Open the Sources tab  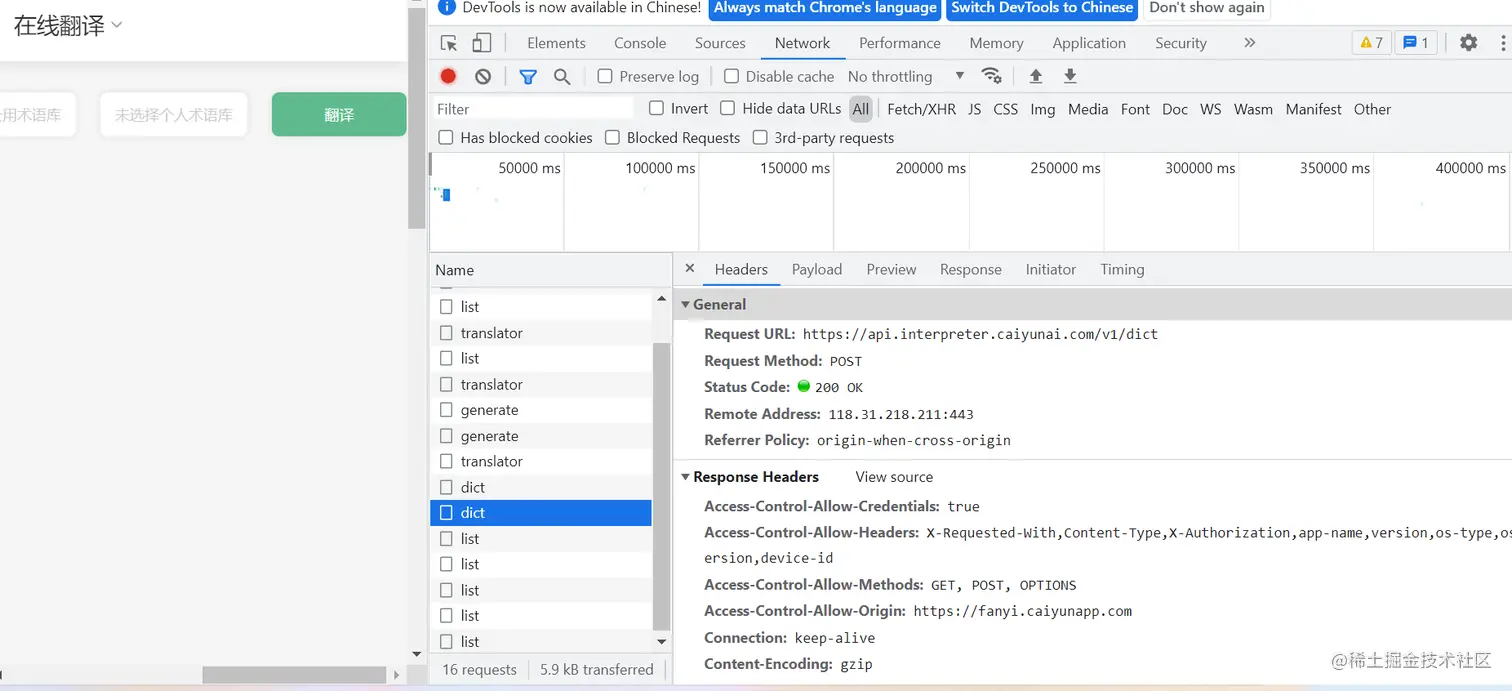click(x=720, y=43)
